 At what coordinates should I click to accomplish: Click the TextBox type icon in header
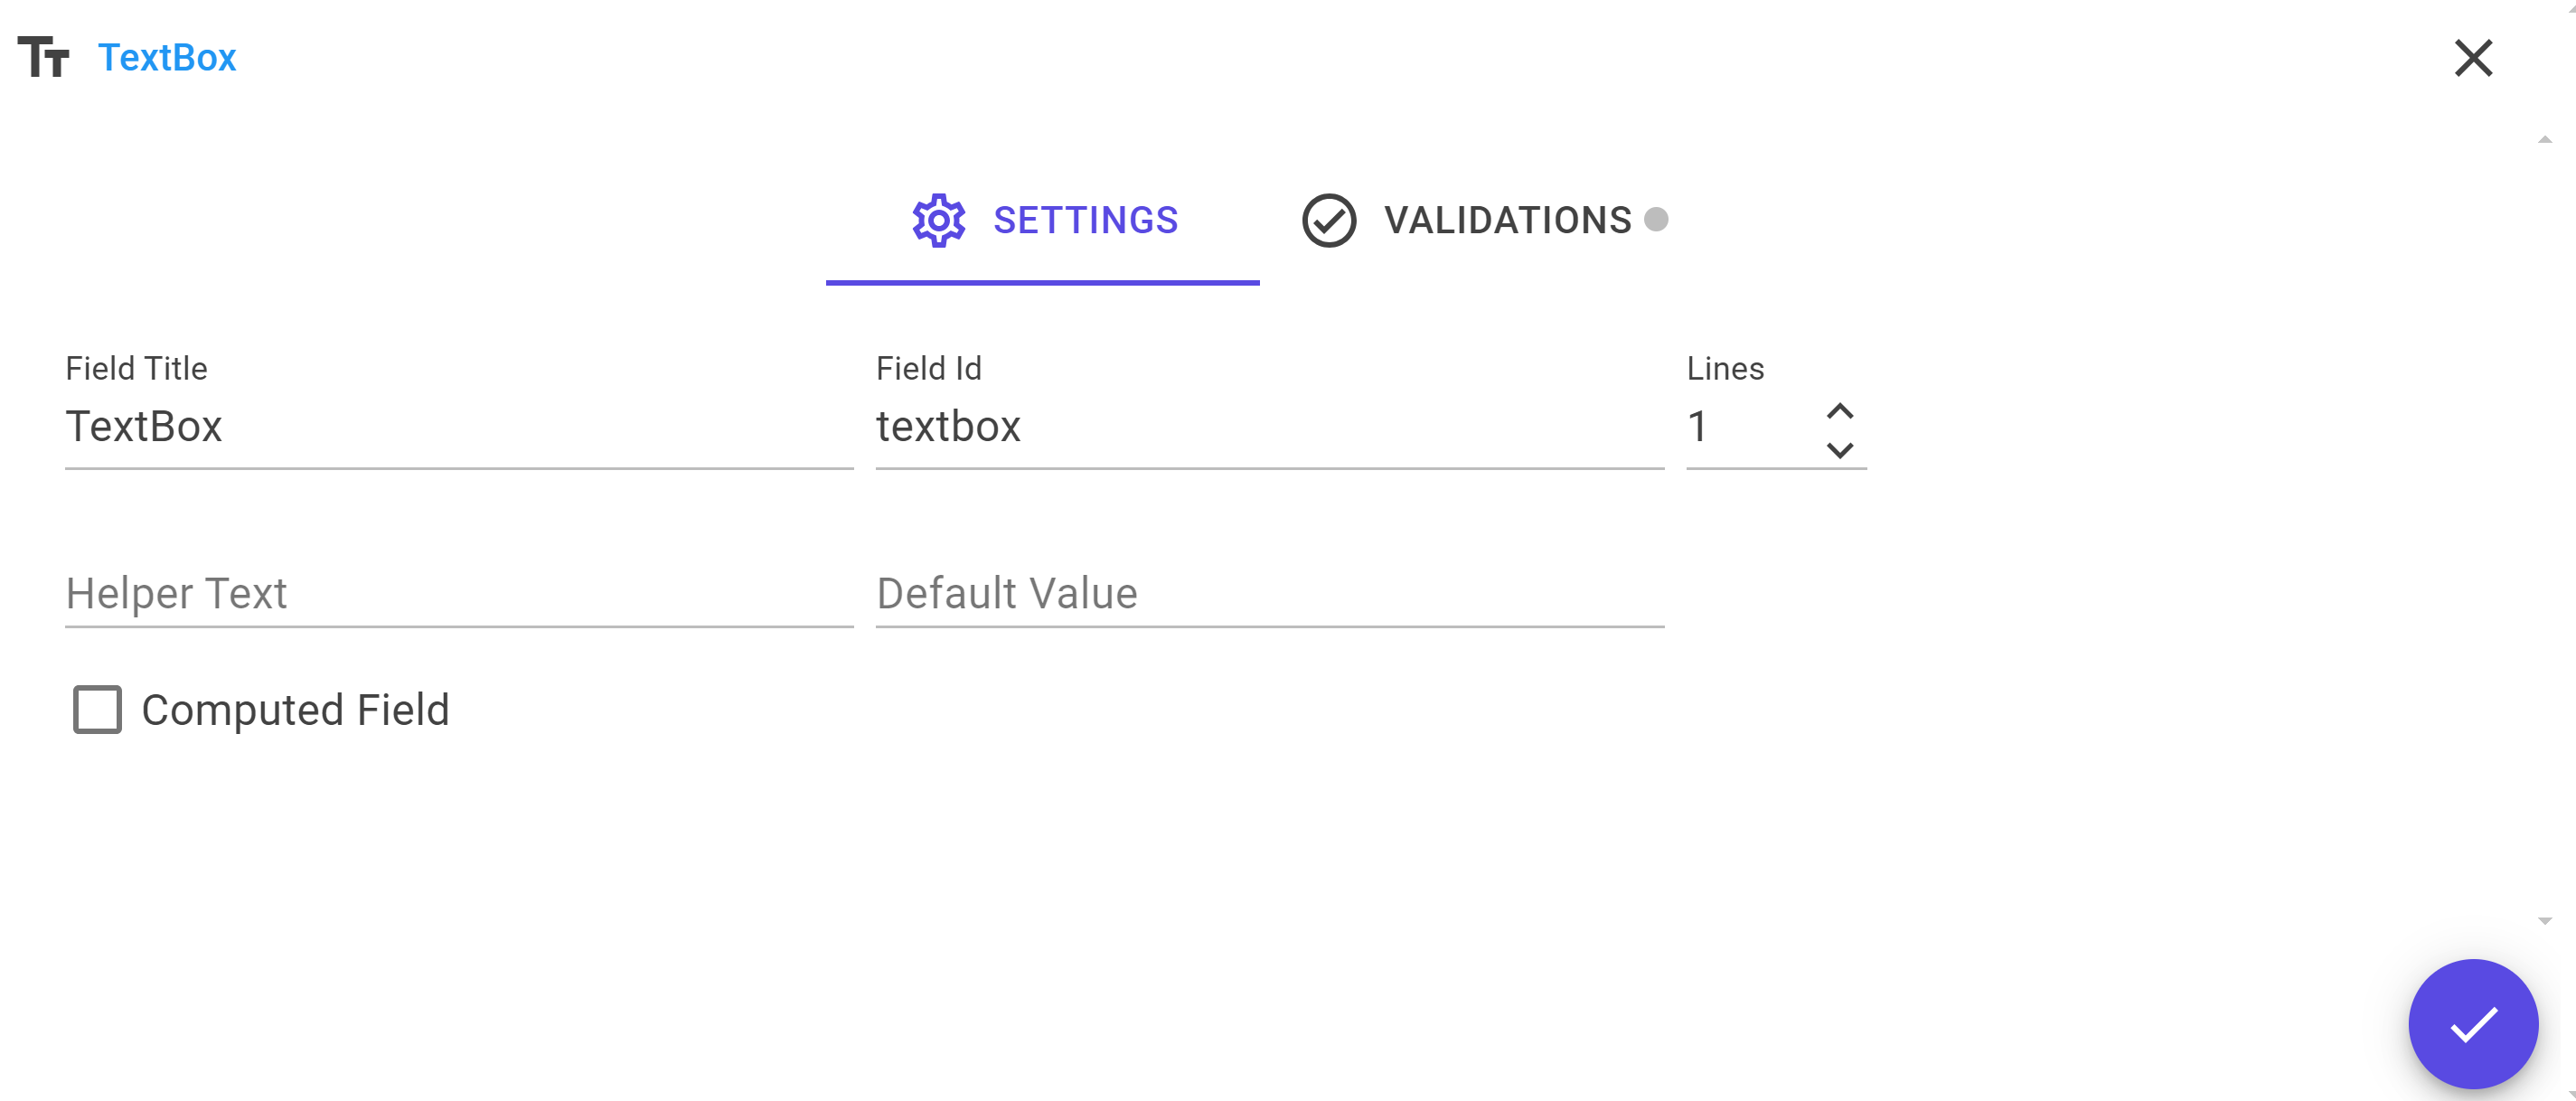click(x=44, y=57)
